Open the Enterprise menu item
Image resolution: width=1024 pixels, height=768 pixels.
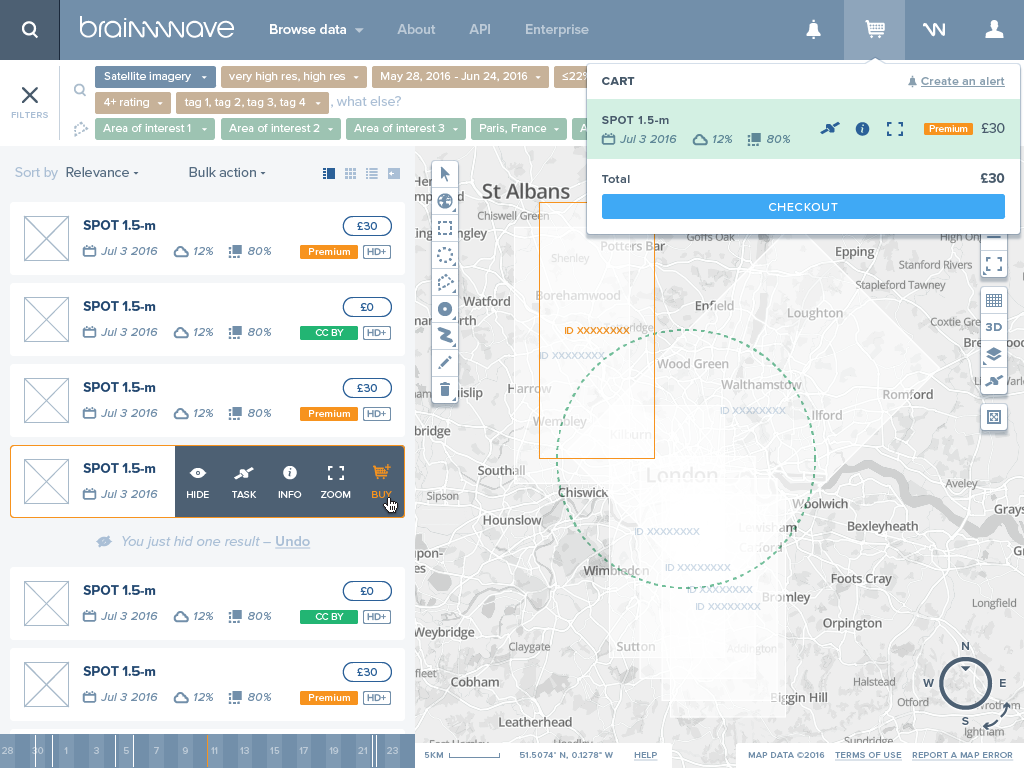pyautogui.click(x=556, y=29)
